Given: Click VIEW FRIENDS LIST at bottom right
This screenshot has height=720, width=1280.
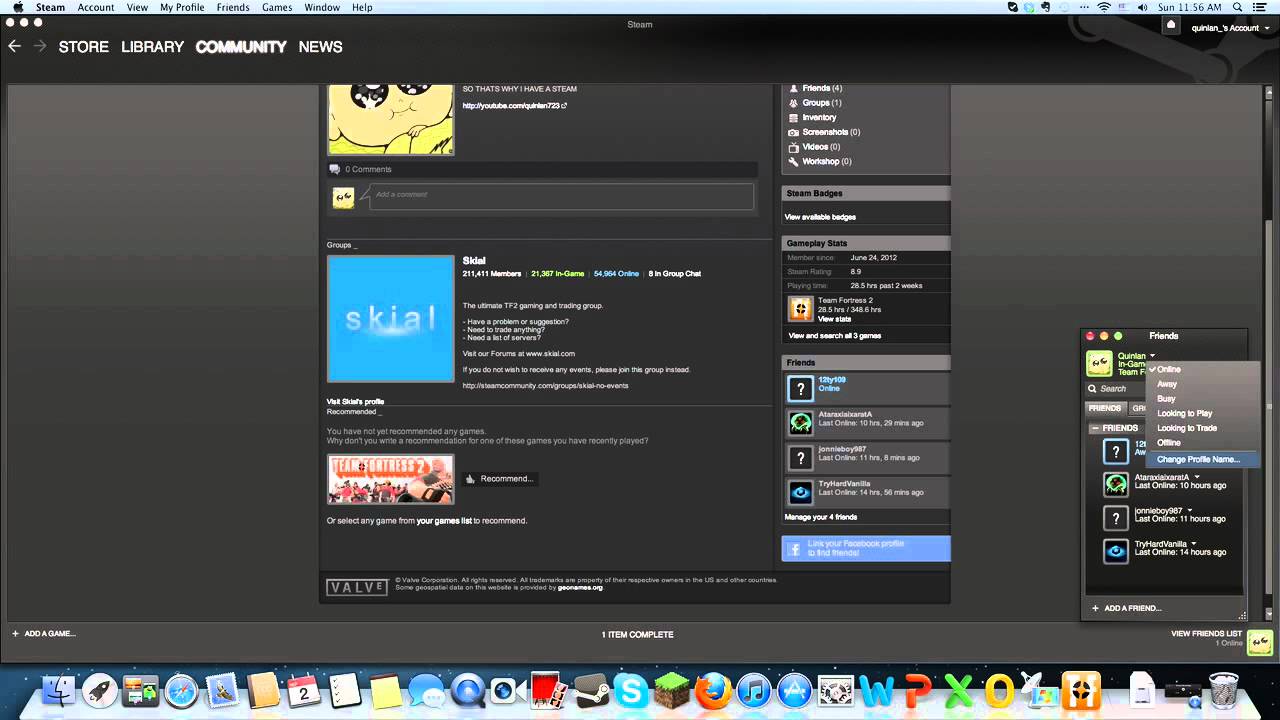Looking at the screenshot, I should [x=1206, y=634].
